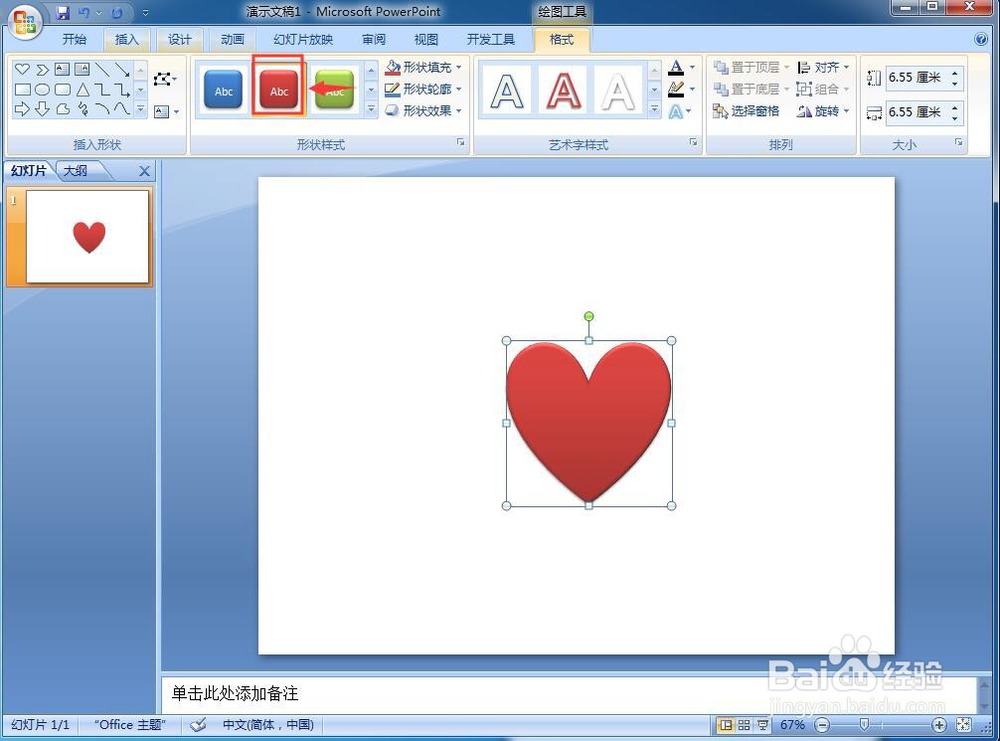
Task: Expand the WordArt styles gallery
Action: point(654,110)
